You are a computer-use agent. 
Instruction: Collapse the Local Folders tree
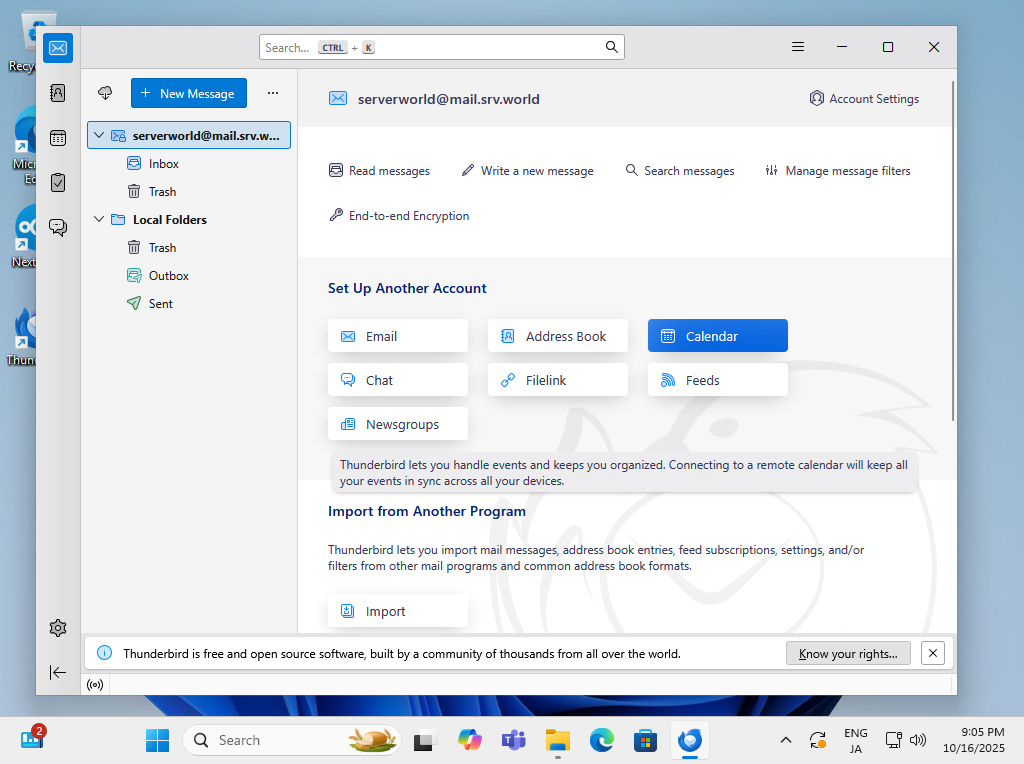[x=99, y=219]
